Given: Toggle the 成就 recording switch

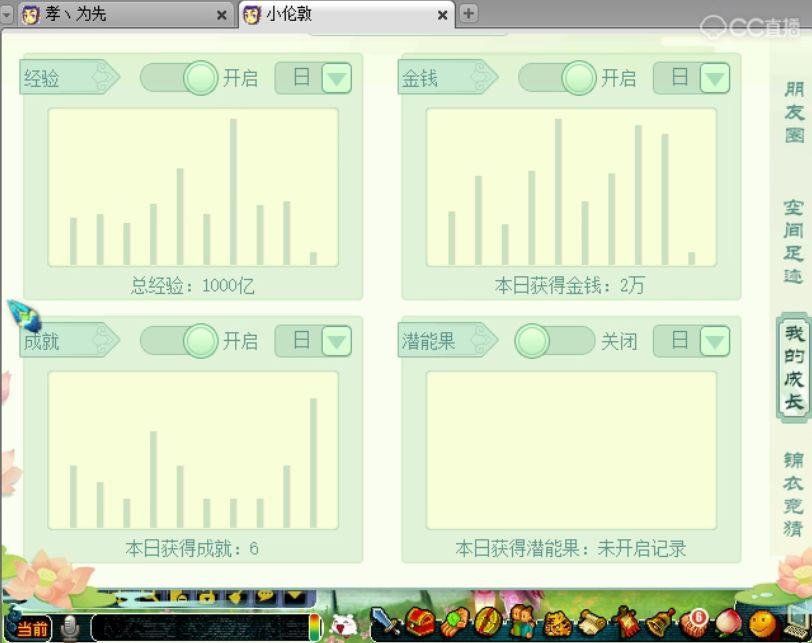Looking at the screenshot, I should 179,341.
